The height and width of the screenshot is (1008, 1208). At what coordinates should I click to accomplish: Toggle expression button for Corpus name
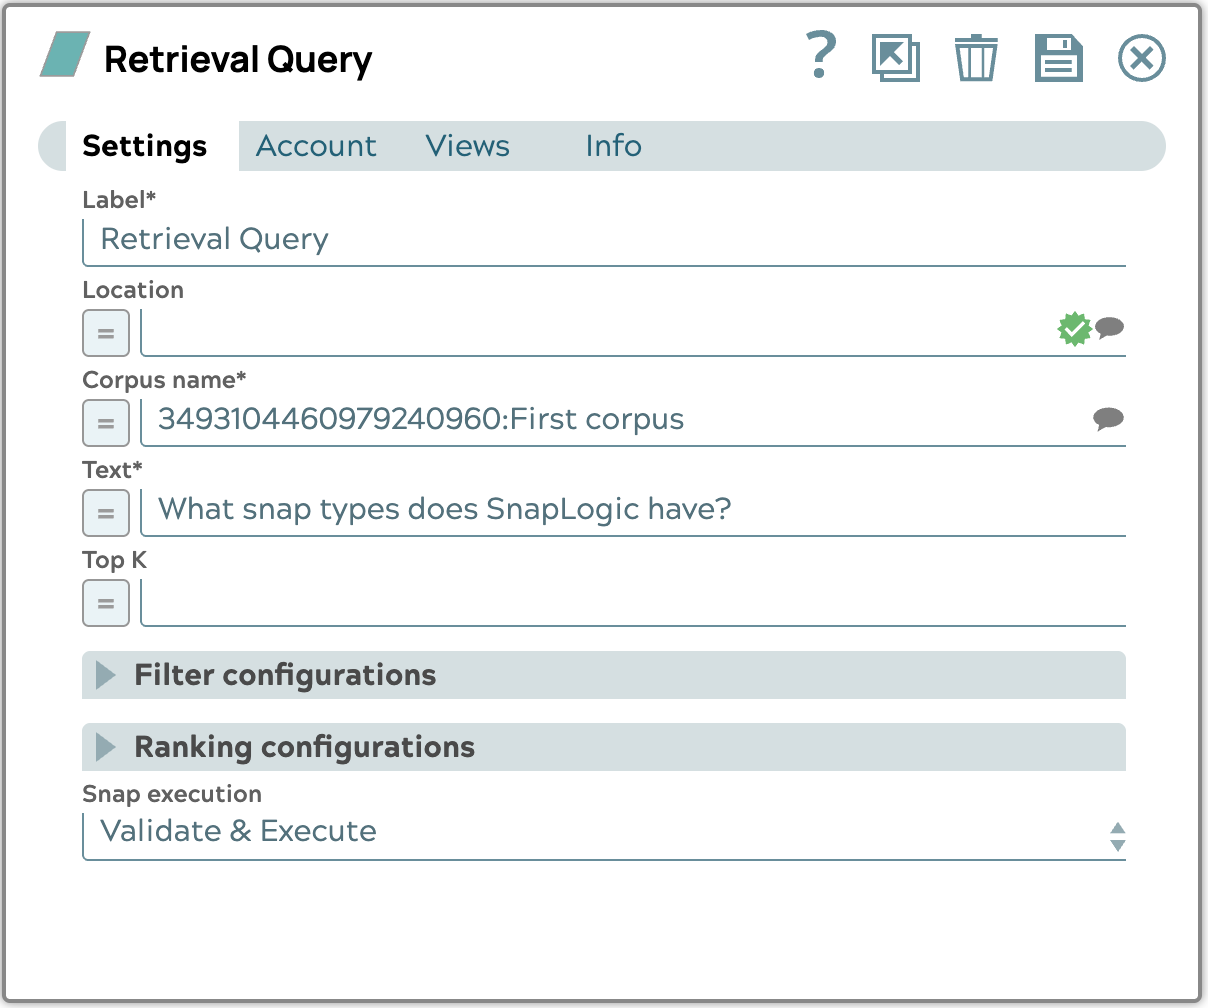pyautogui.click(x=106, y=423)
